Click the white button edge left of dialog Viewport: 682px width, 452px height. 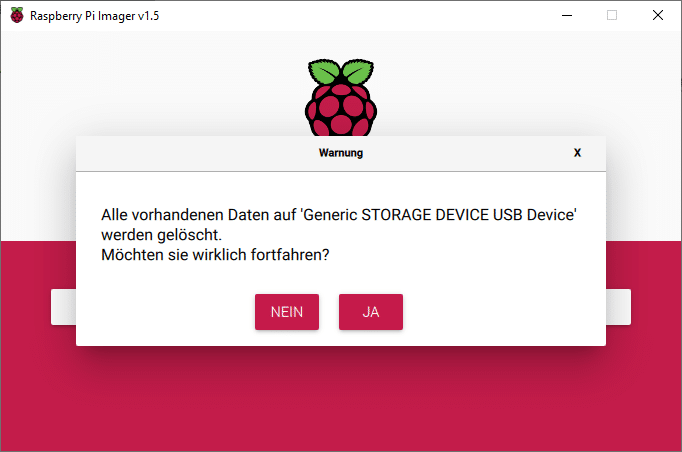pos(63,307)
